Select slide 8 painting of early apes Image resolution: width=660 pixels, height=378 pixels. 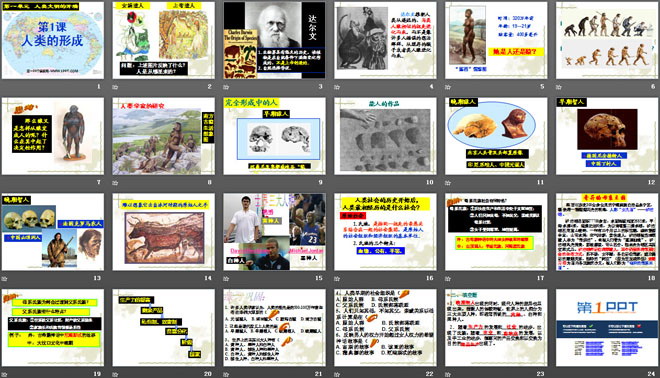[163, 136]
